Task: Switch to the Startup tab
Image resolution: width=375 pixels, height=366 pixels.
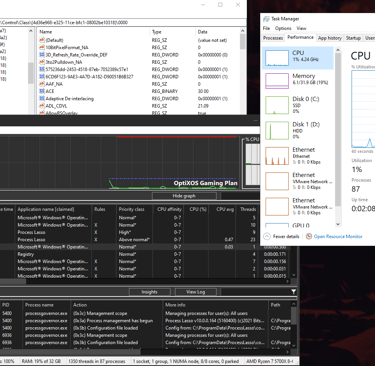Action: pos(353,38)
